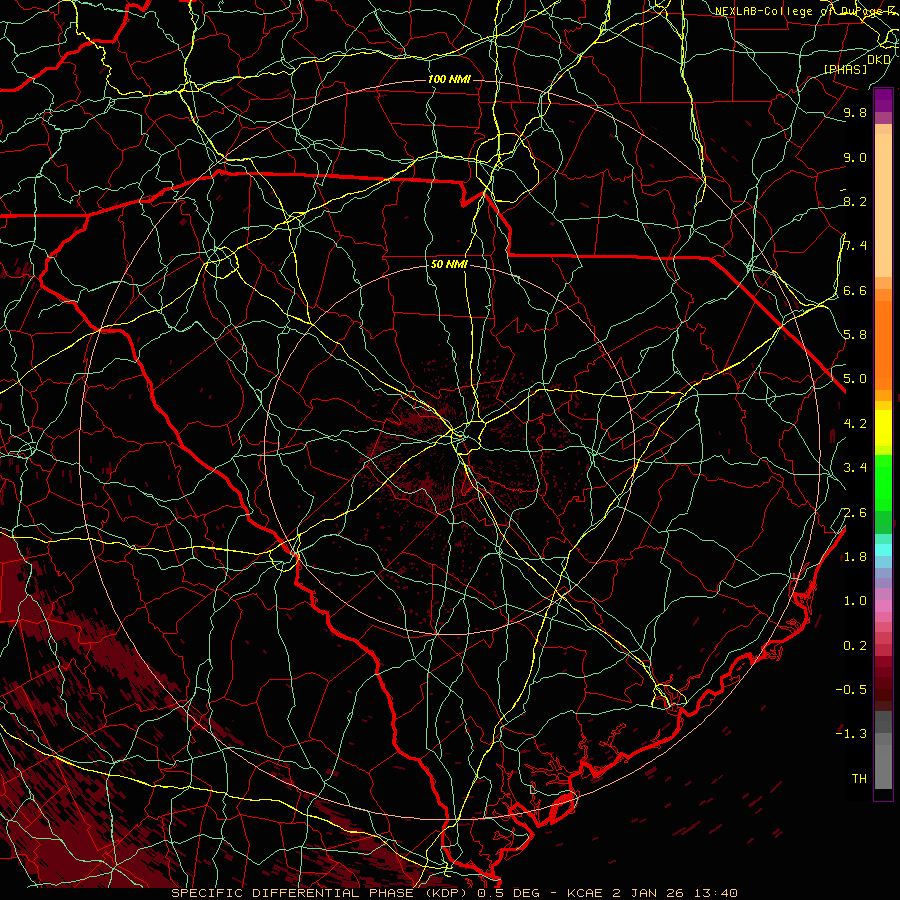Pick the bright yellow segment of the color bar
This screenshot has width=900, height=900.
click(883, 428)
